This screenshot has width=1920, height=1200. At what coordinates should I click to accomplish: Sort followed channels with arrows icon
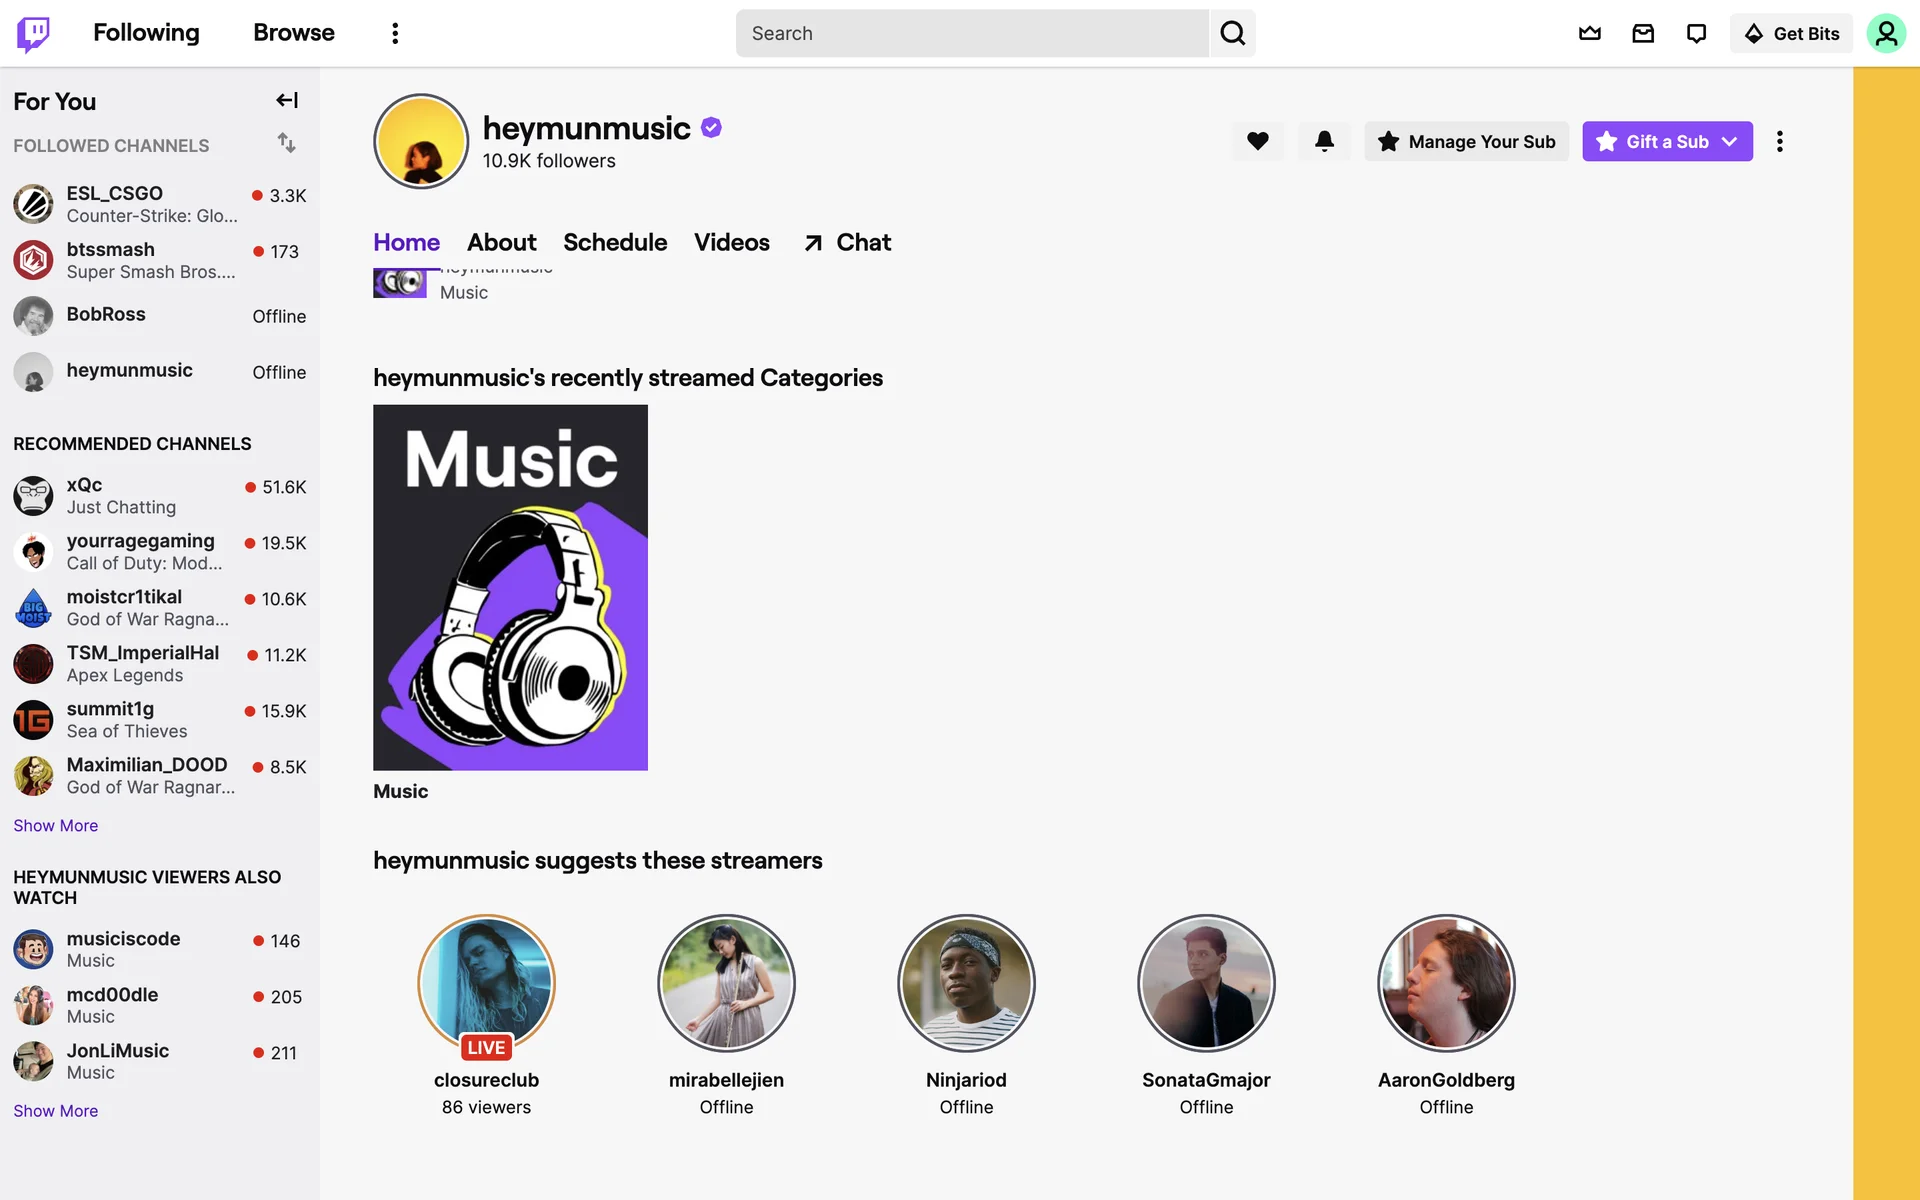tap(287, 143)
